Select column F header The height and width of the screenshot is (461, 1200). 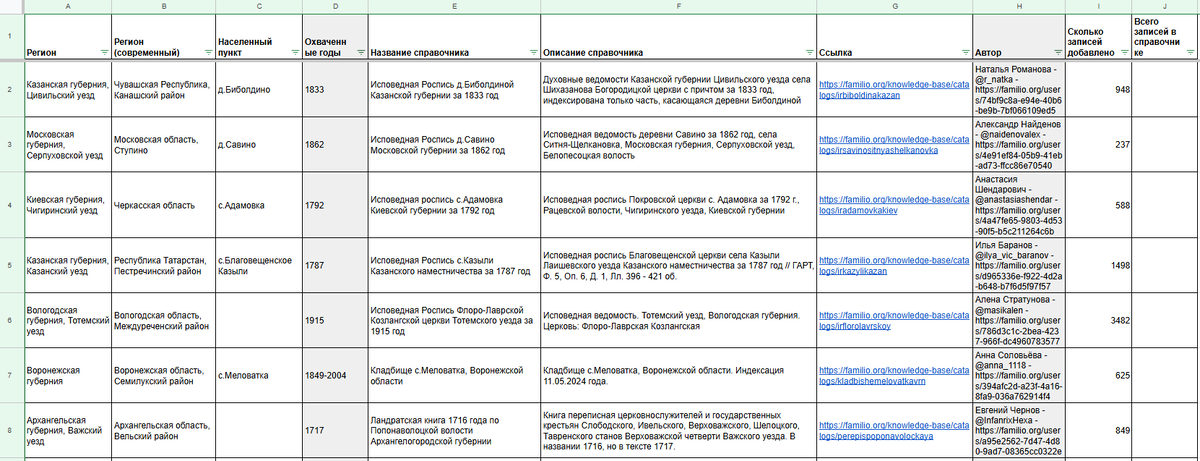(x=677, y=5)
